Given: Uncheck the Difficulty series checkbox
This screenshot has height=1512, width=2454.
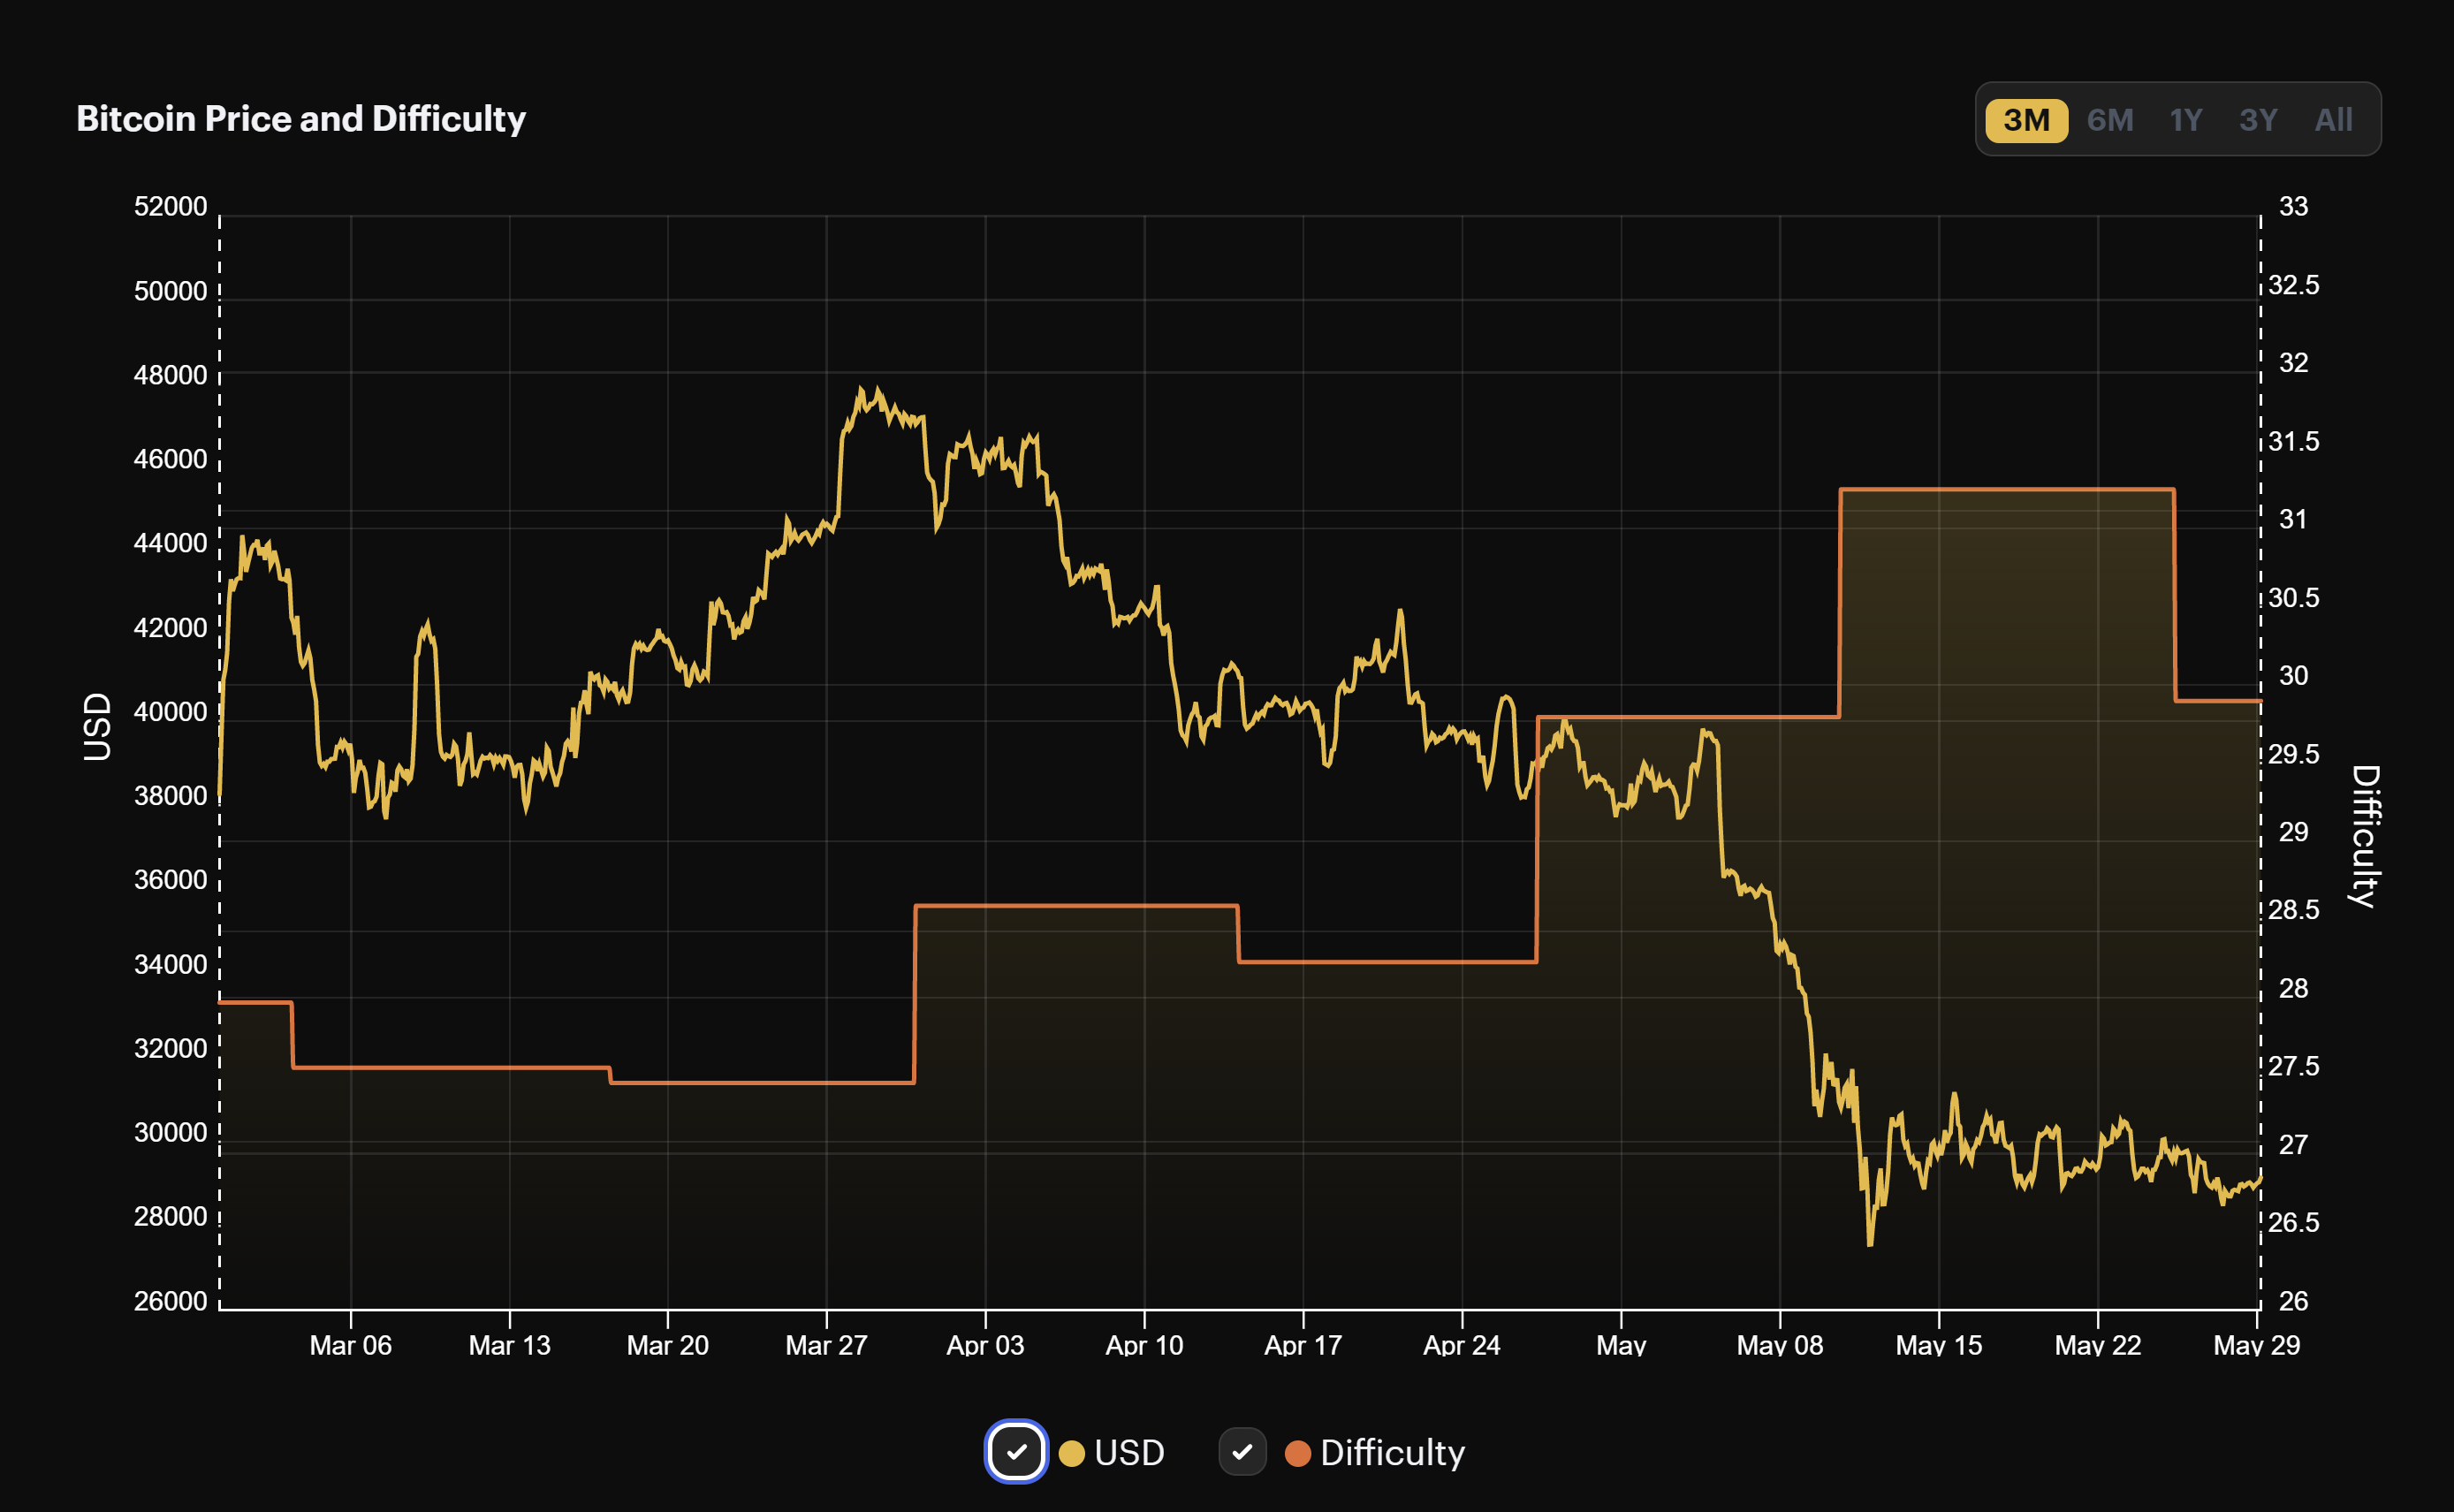Looking at the screenshot, I should tap(1242, 1451).
